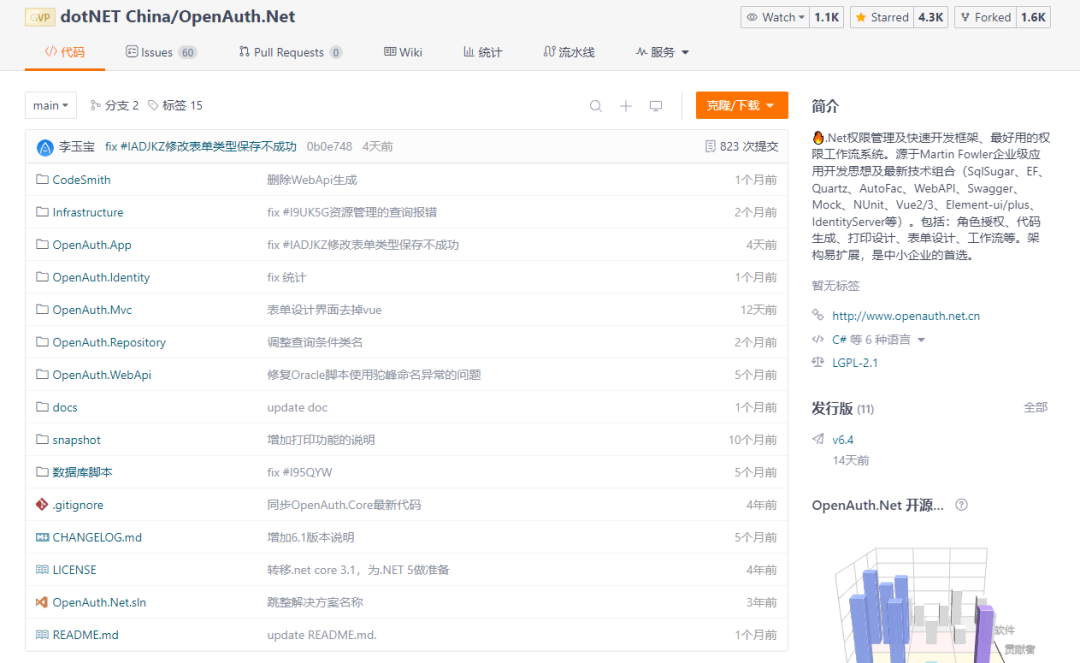Click the plus icon to create new file
Image resolution: width=1080 pixels, height=663 pixels.
click(625, 105)
